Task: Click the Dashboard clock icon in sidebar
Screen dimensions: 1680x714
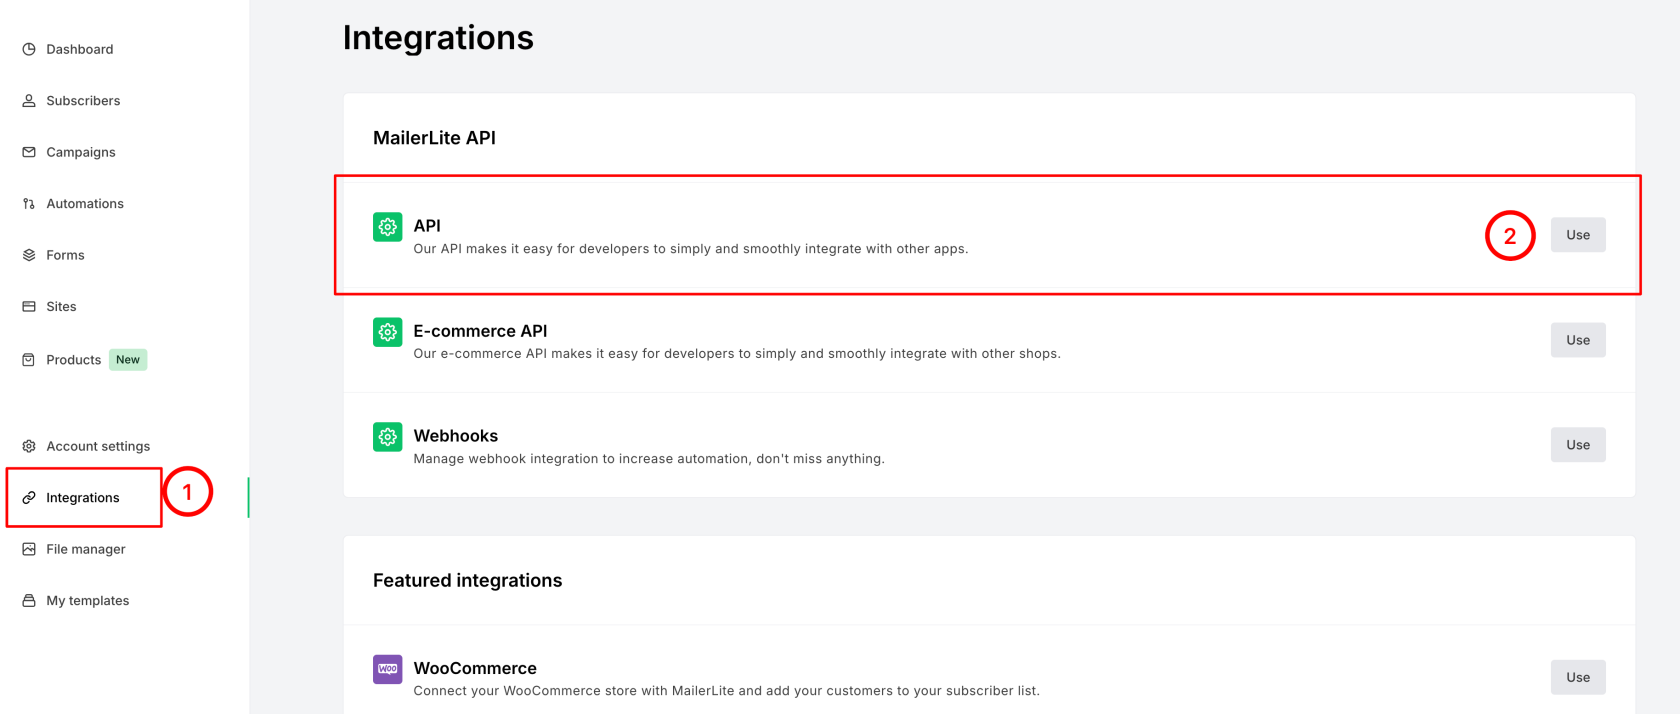Action: [x=29, y=49]
